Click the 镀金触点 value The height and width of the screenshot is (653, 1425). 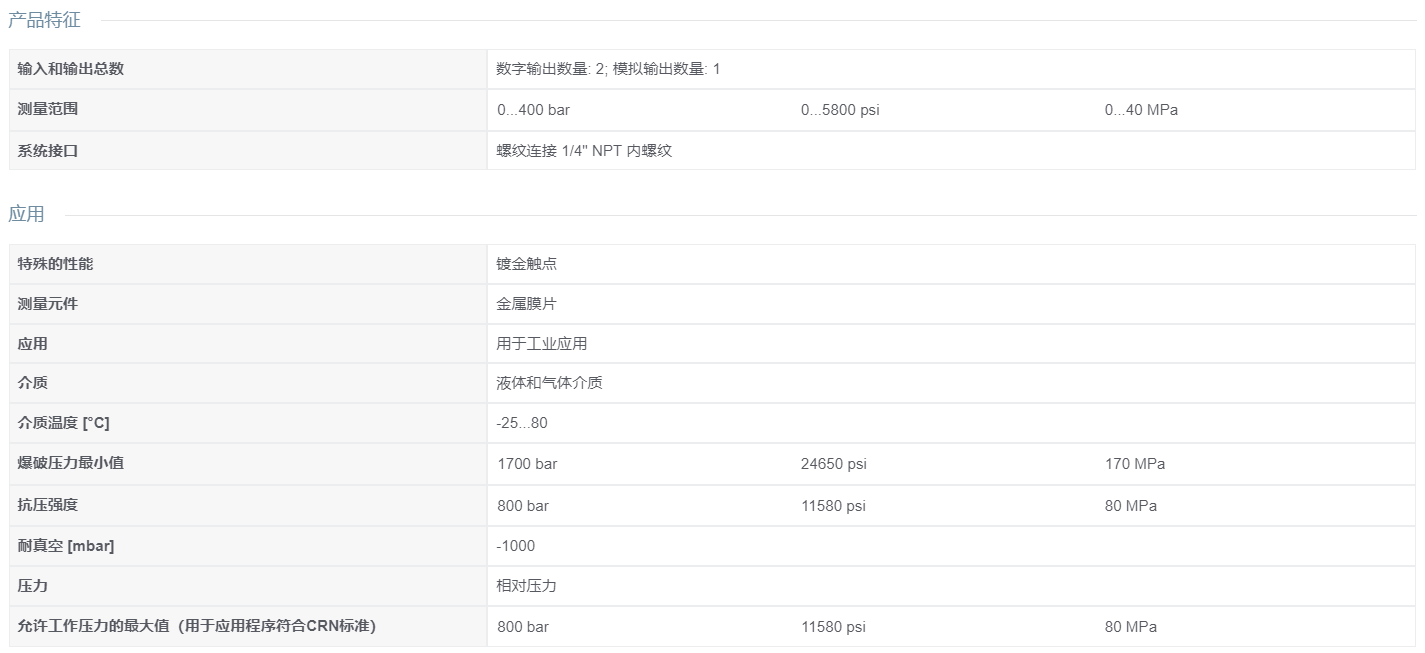526,264
